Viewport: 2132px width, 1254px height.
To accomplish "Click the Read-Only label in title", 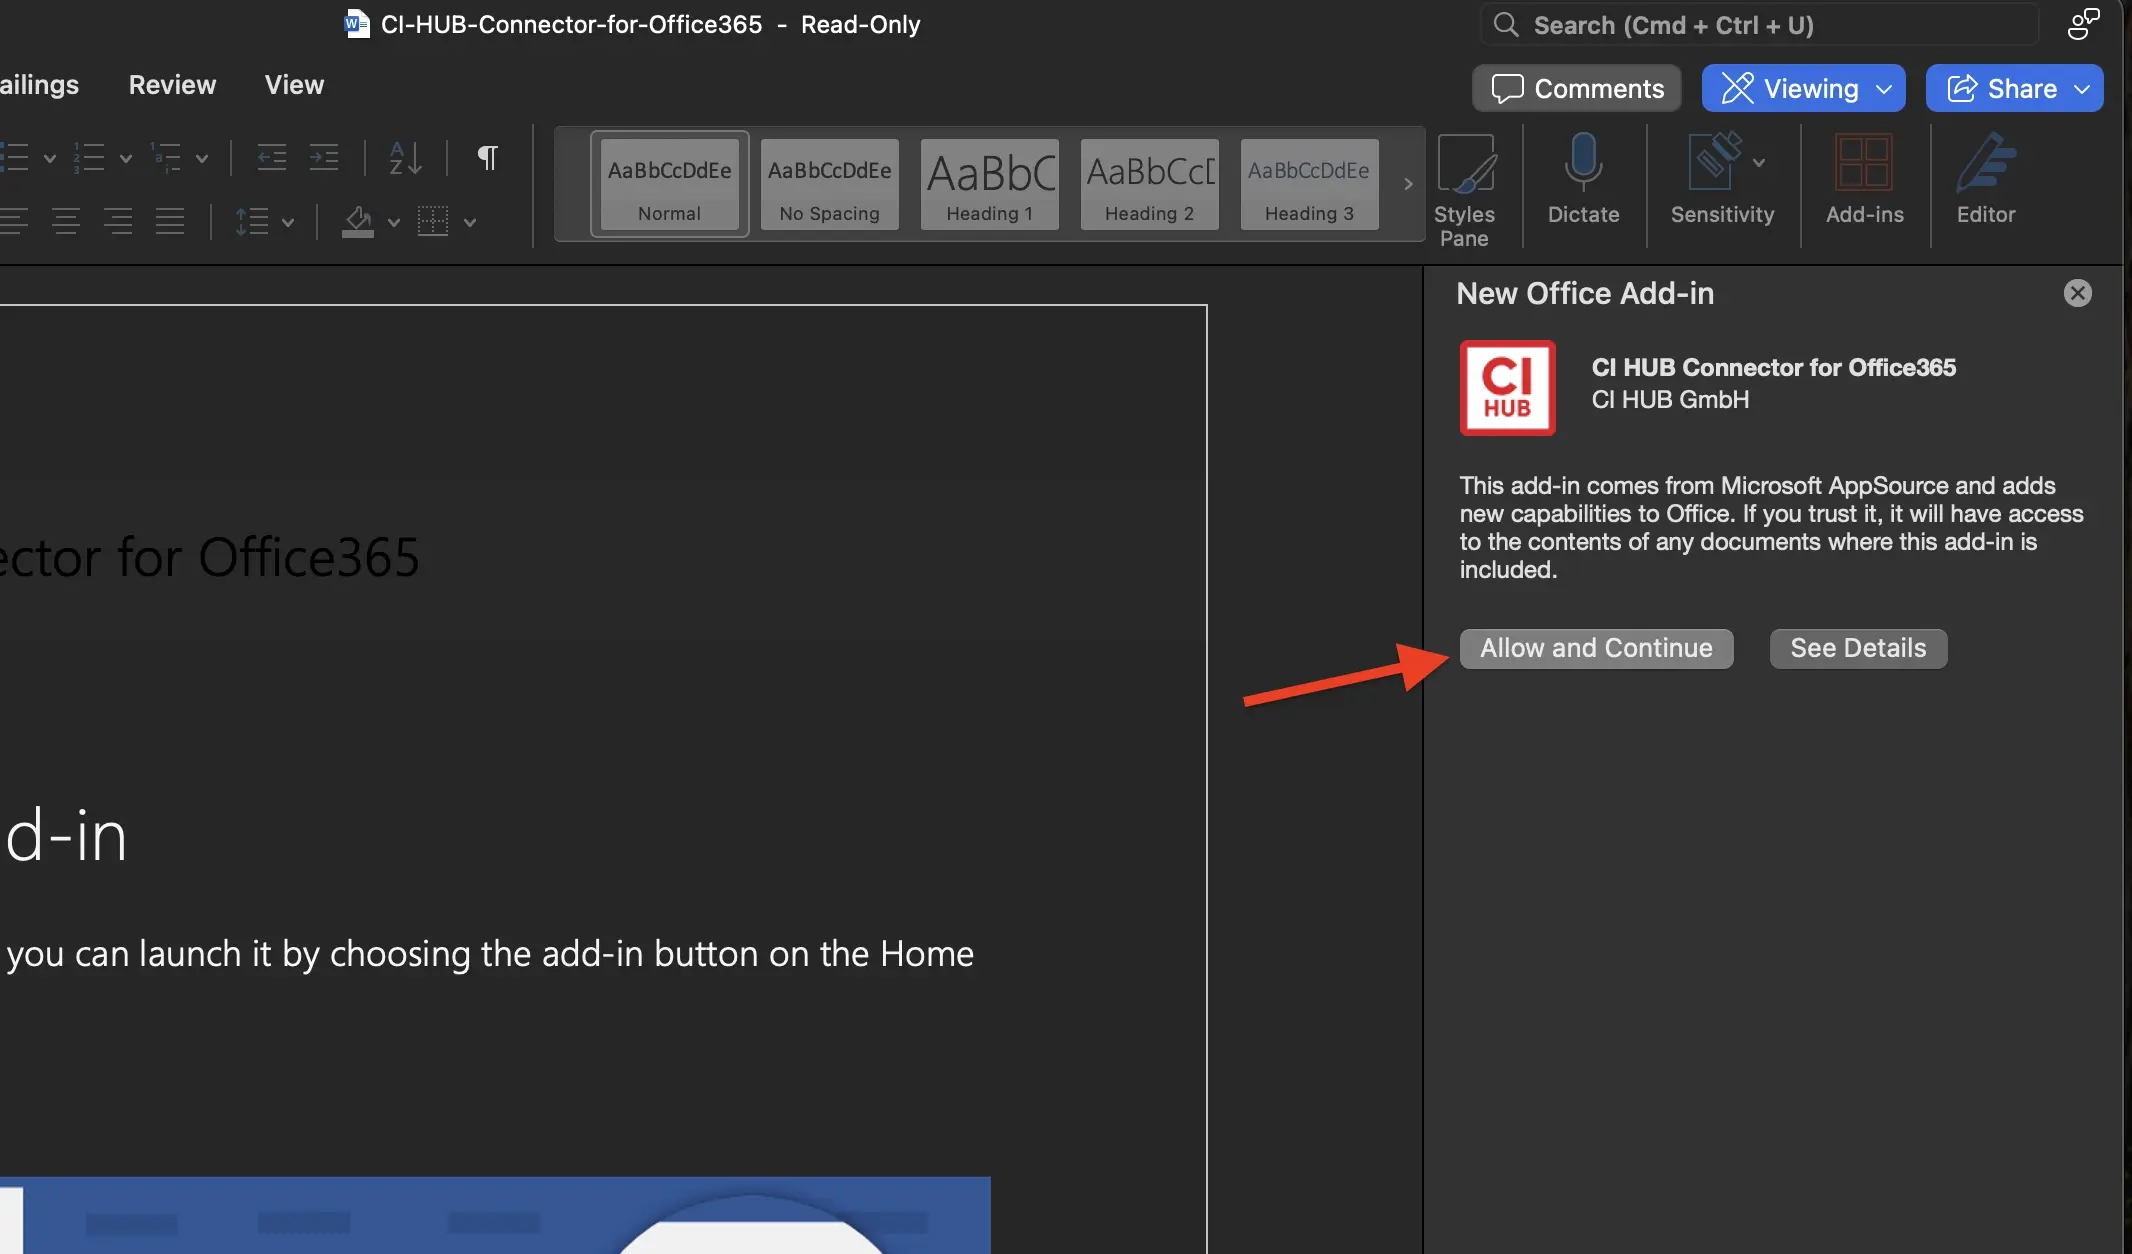I will coord(860,24).
